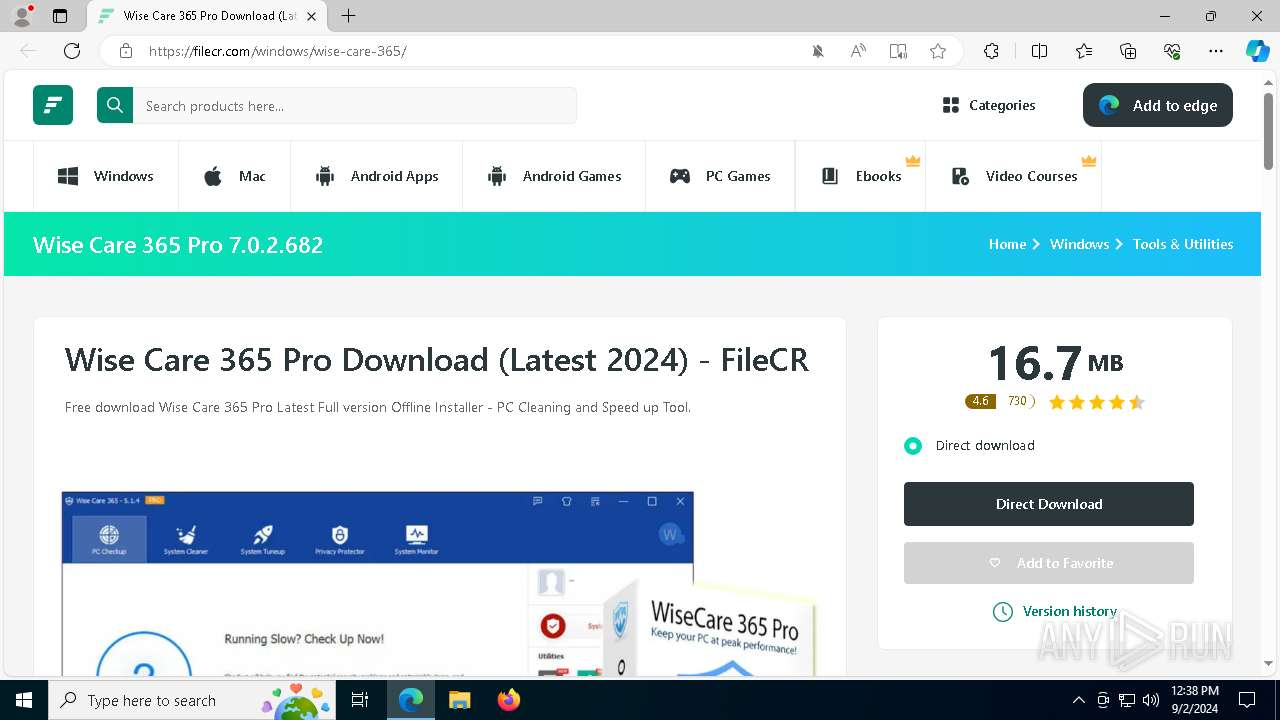Image resolution: width=1280 pixels, height=720 pixels.
Task: Click the green search magnifier button
Action: (115, 105)
